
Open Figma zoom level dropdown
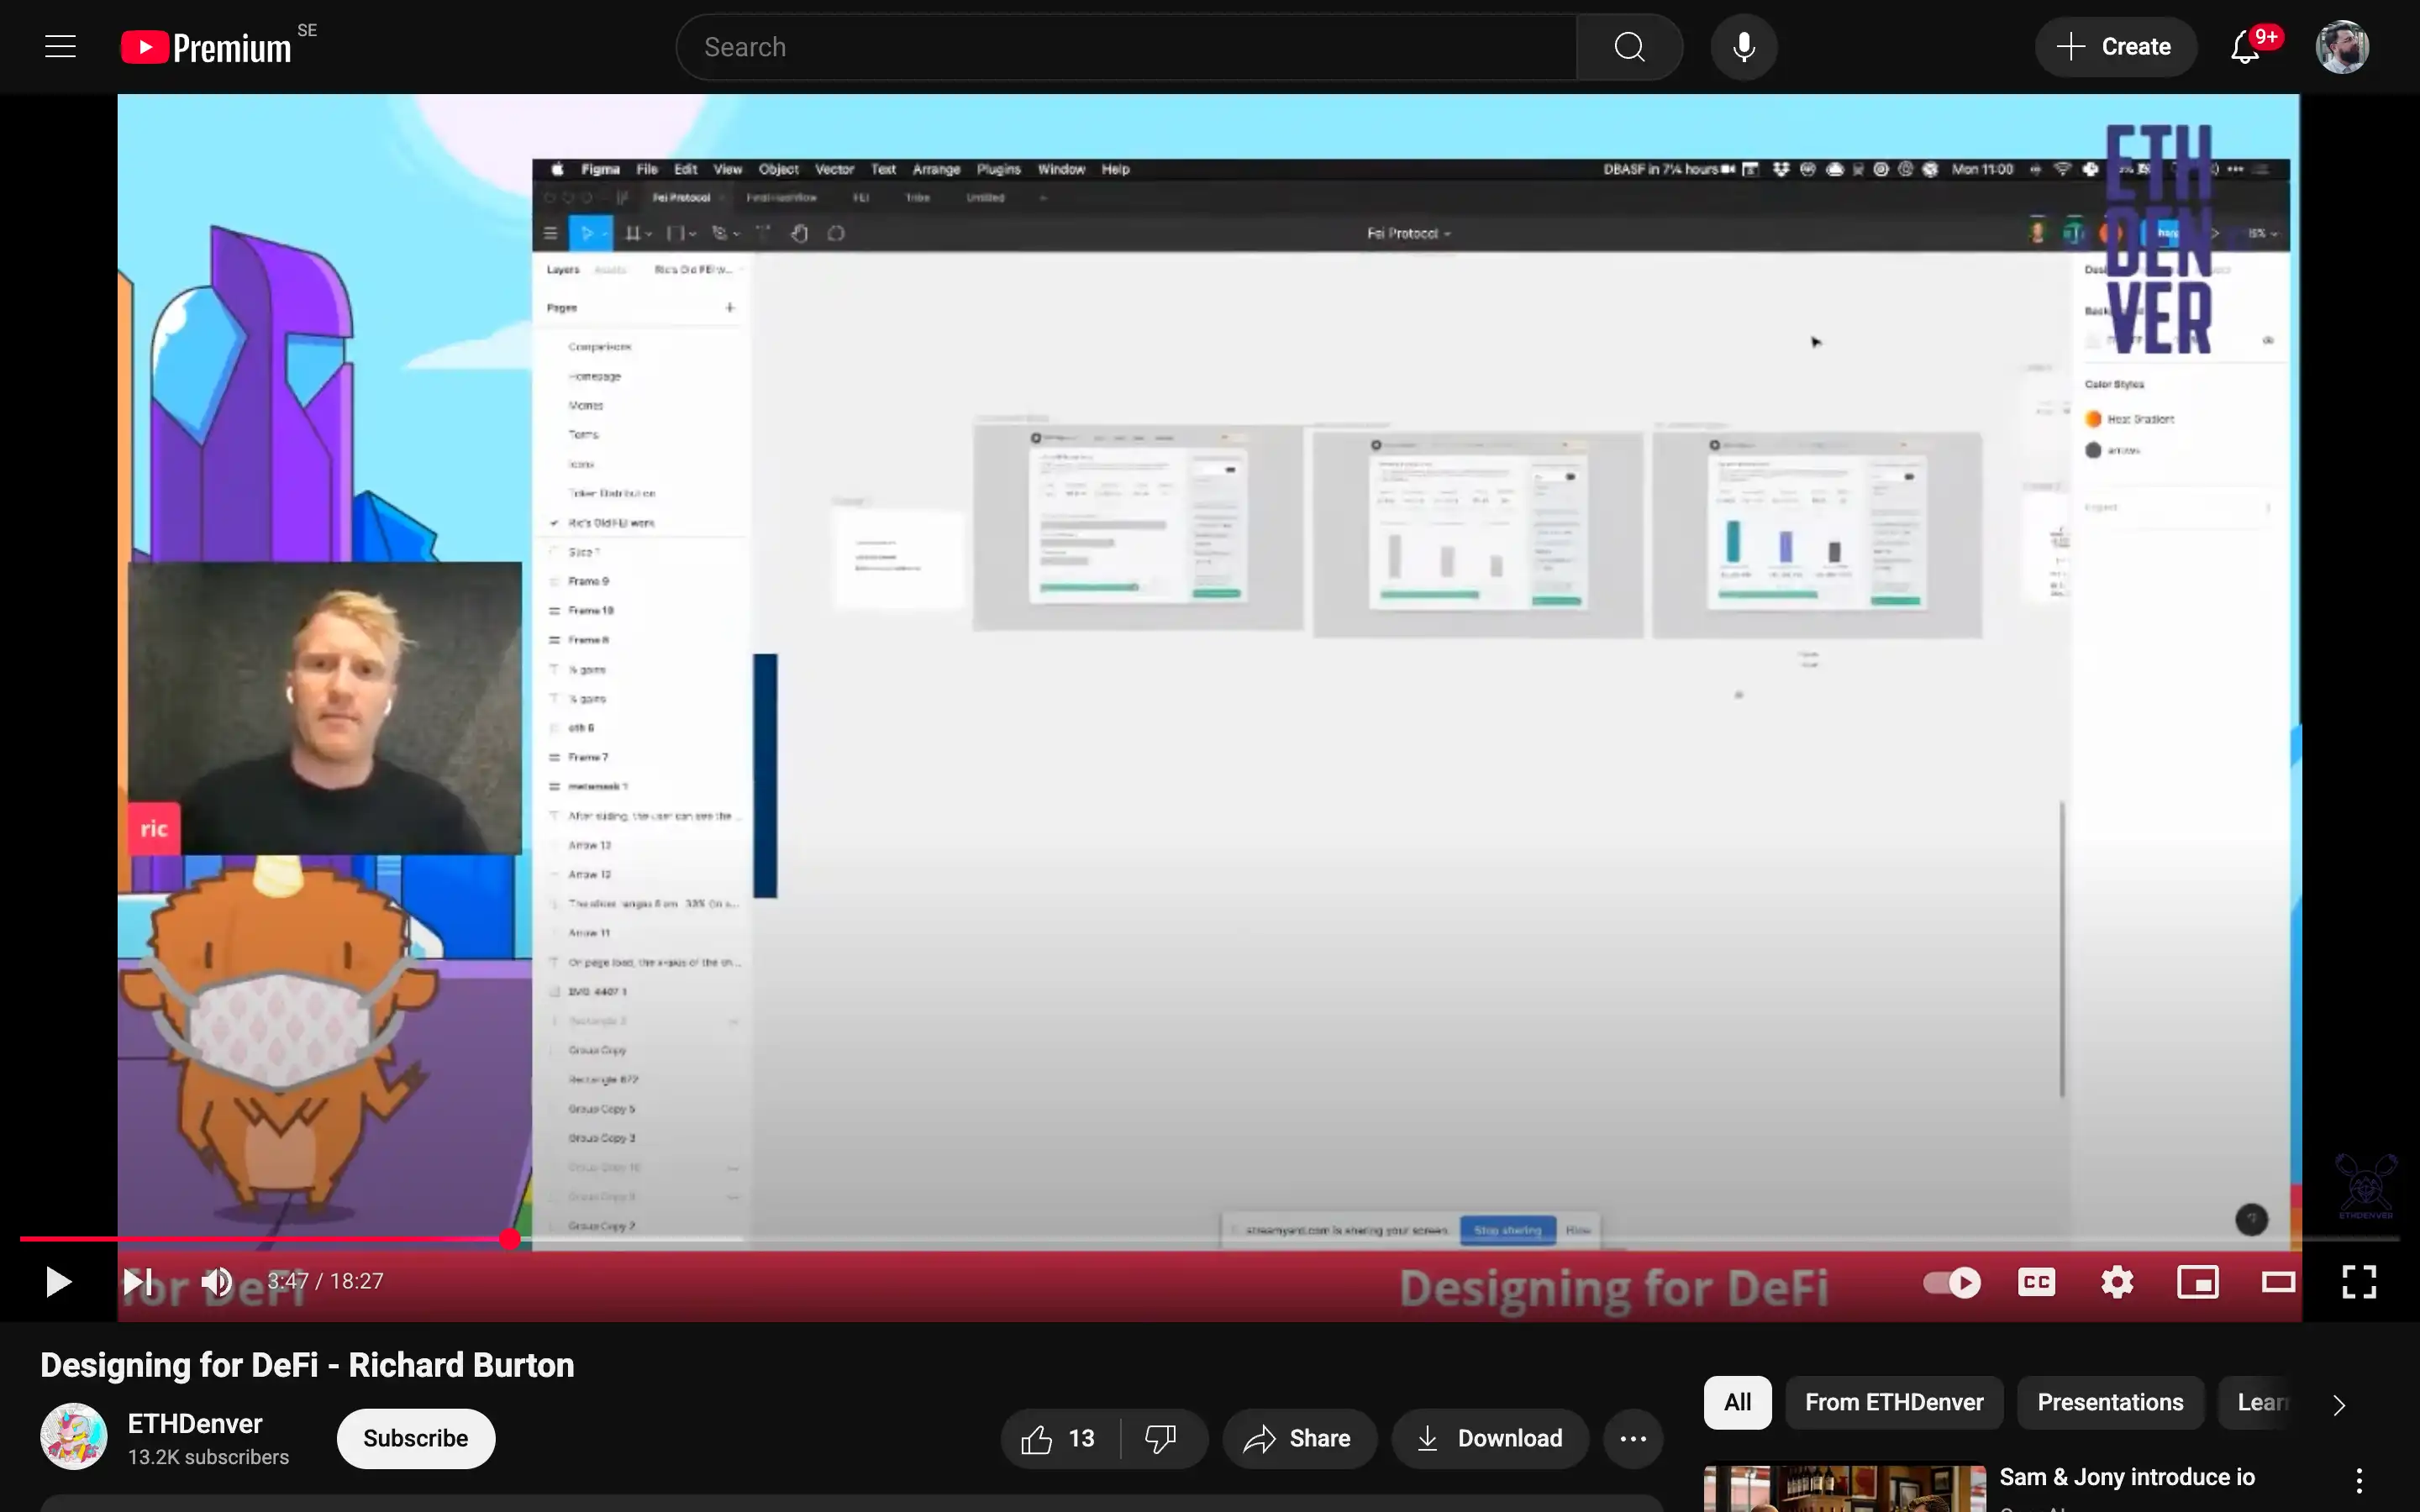click(x=2262, y=233)
